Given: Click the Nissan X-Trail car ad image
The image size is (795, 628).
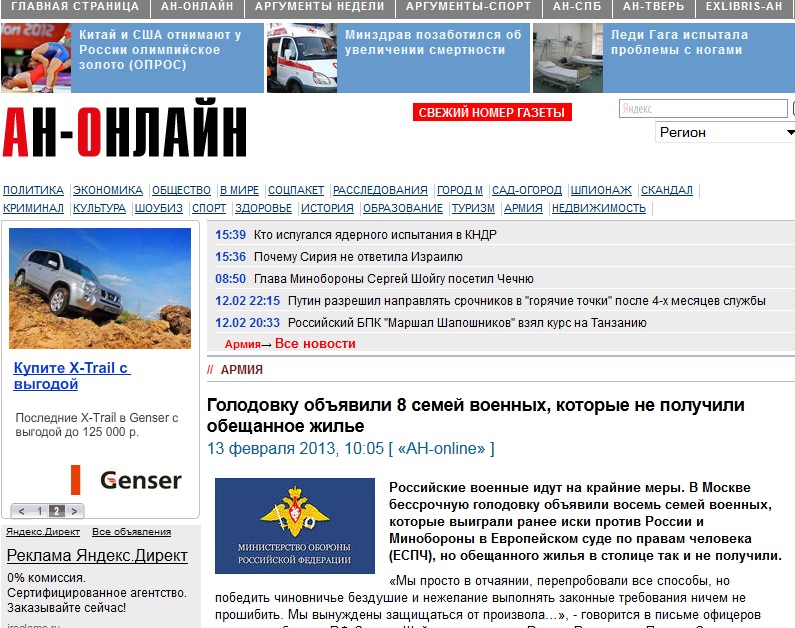Looking at the screenshot, I should pos(100,288).
